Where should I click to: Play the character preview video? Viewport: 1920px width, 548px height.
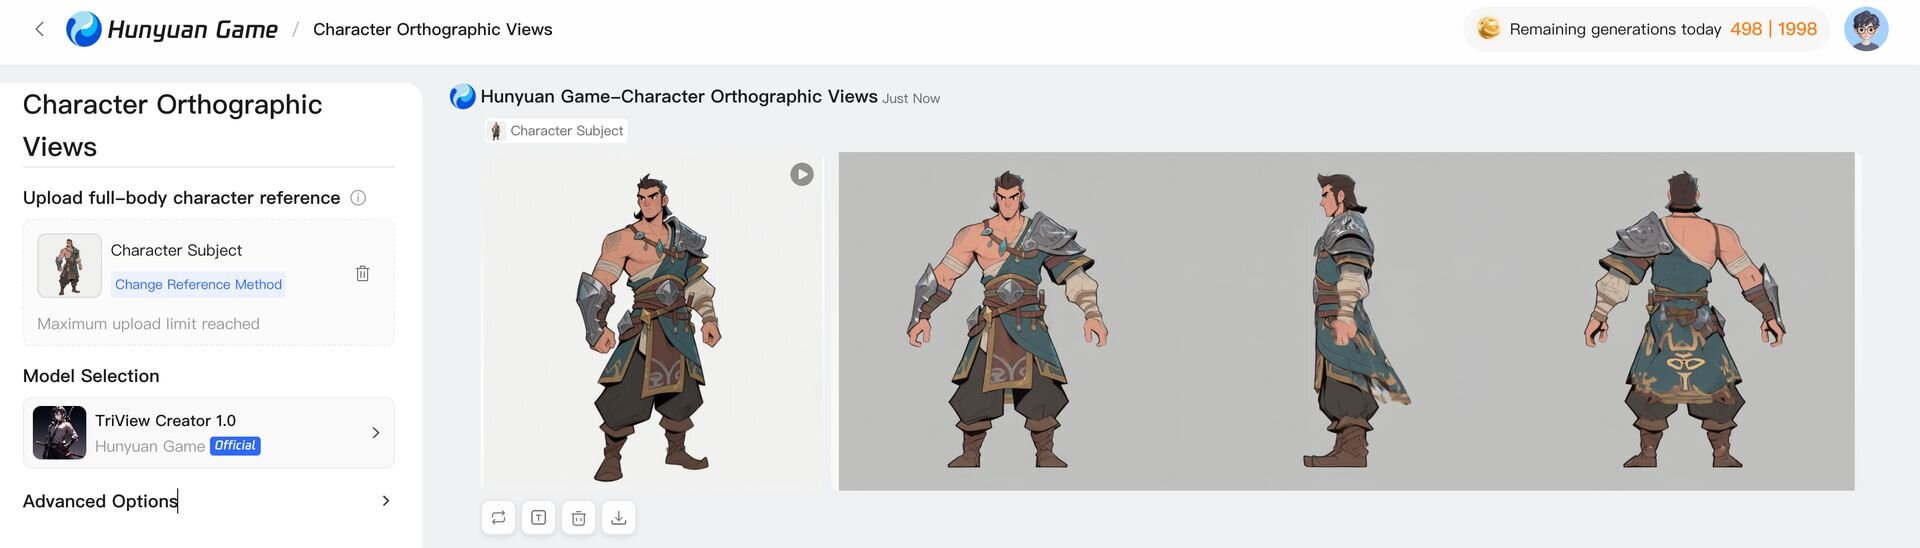802,174
